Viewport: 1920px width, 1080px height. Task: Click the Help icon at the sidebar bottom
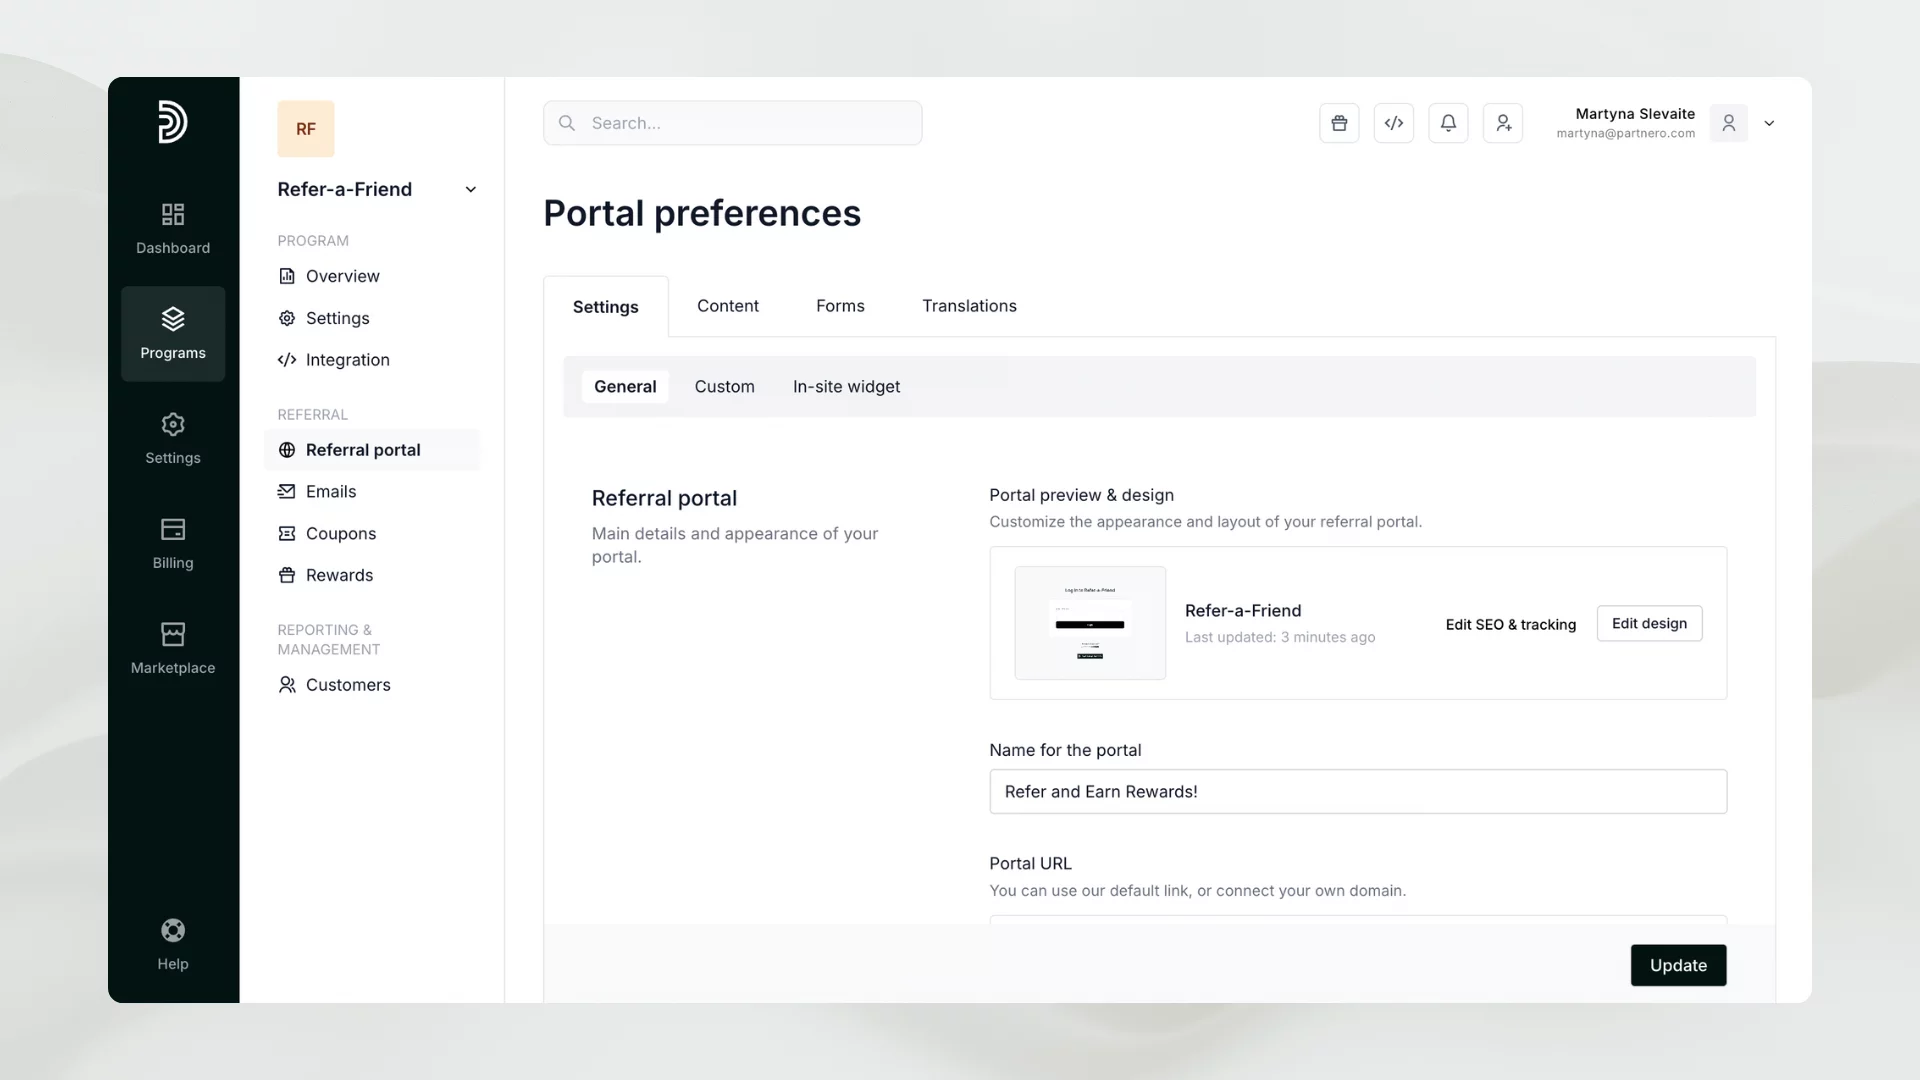click(172, 943)
